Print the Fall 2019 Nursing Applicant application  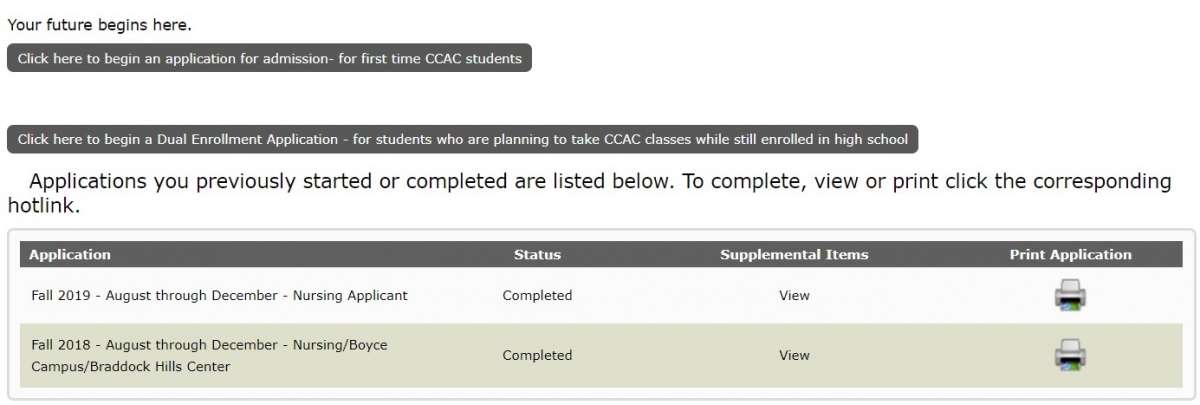coord(1070,296)
